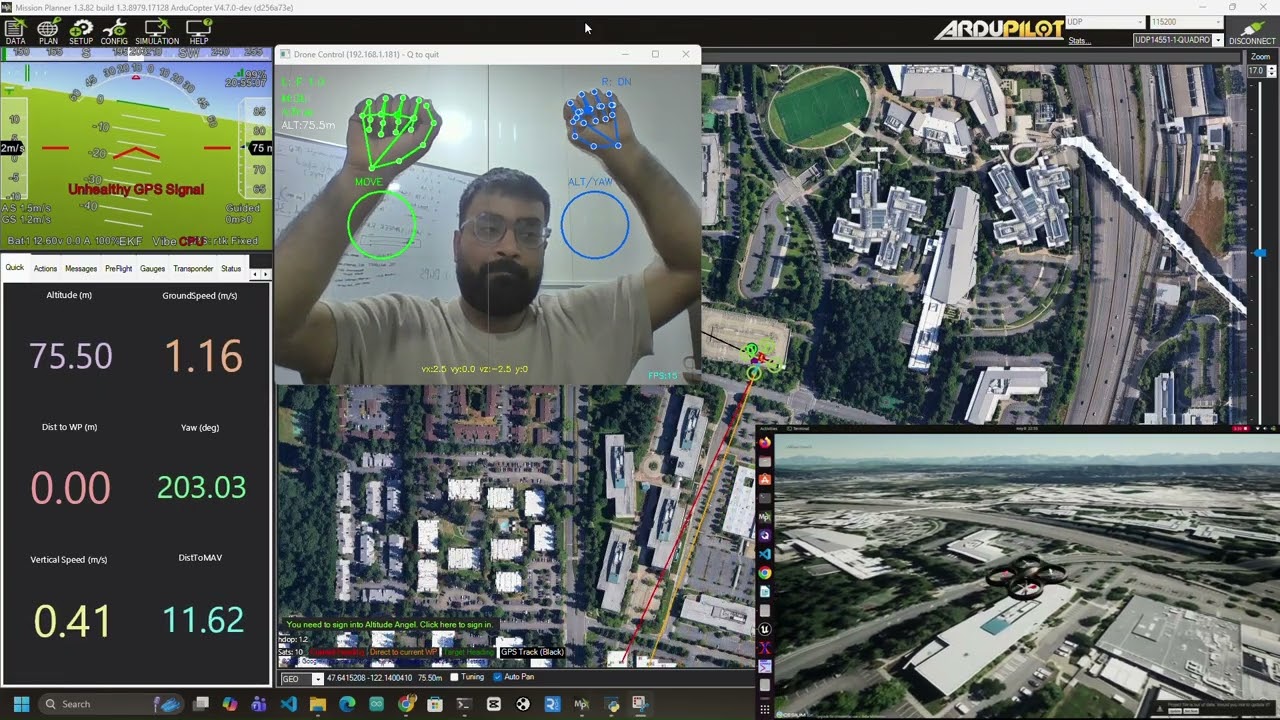Click Firefox in the Ubuntu dock
The image size is (1280, 720).
(765, 442)
